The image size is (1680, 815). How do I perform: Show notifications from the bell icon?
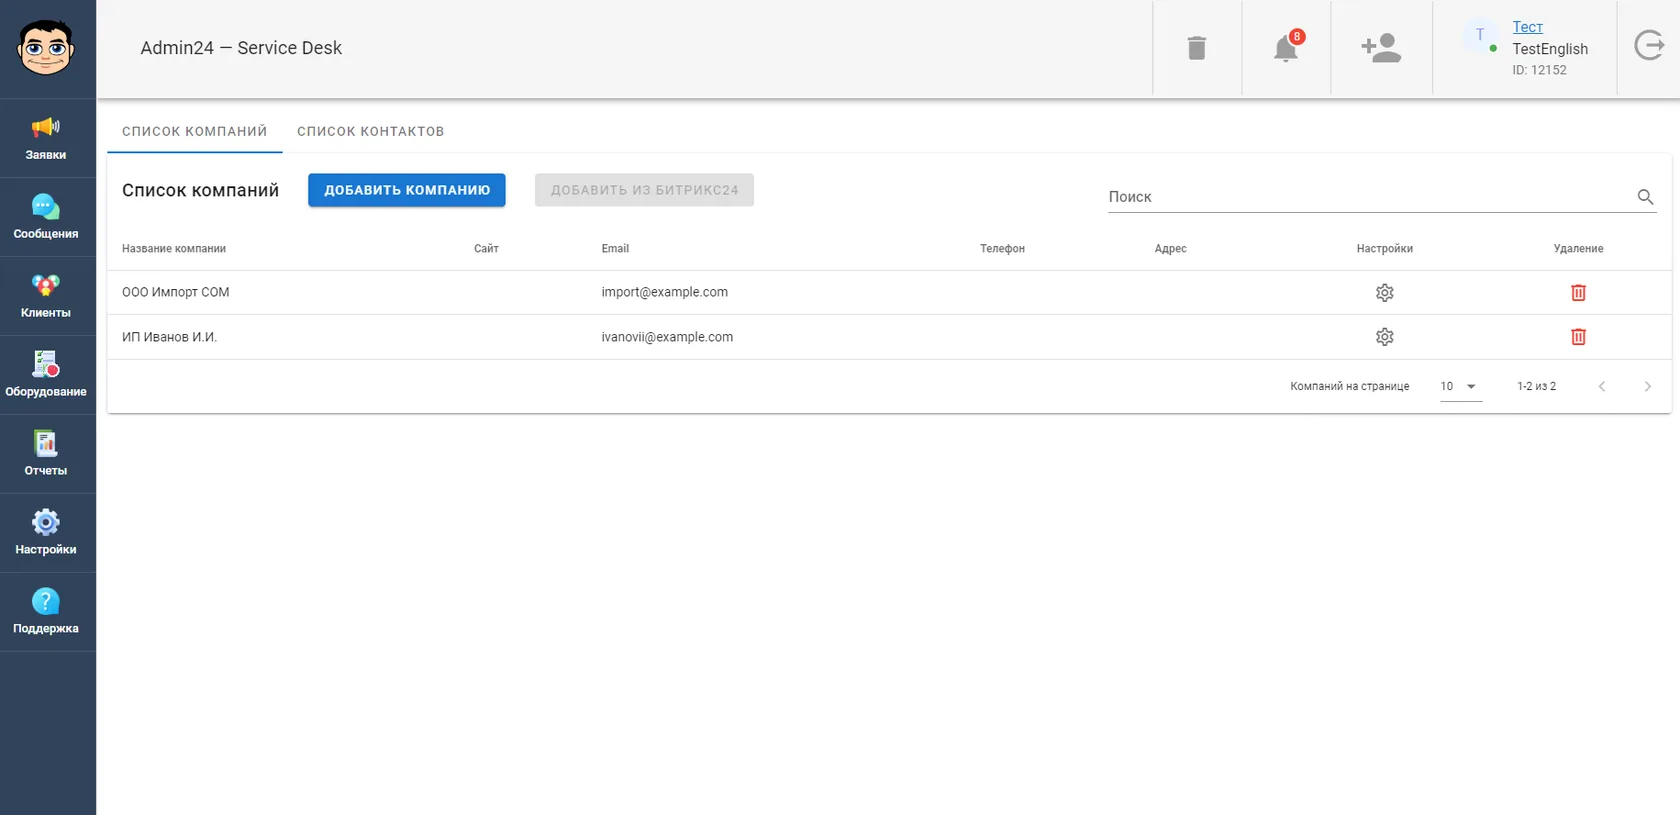click(1286, 48)
